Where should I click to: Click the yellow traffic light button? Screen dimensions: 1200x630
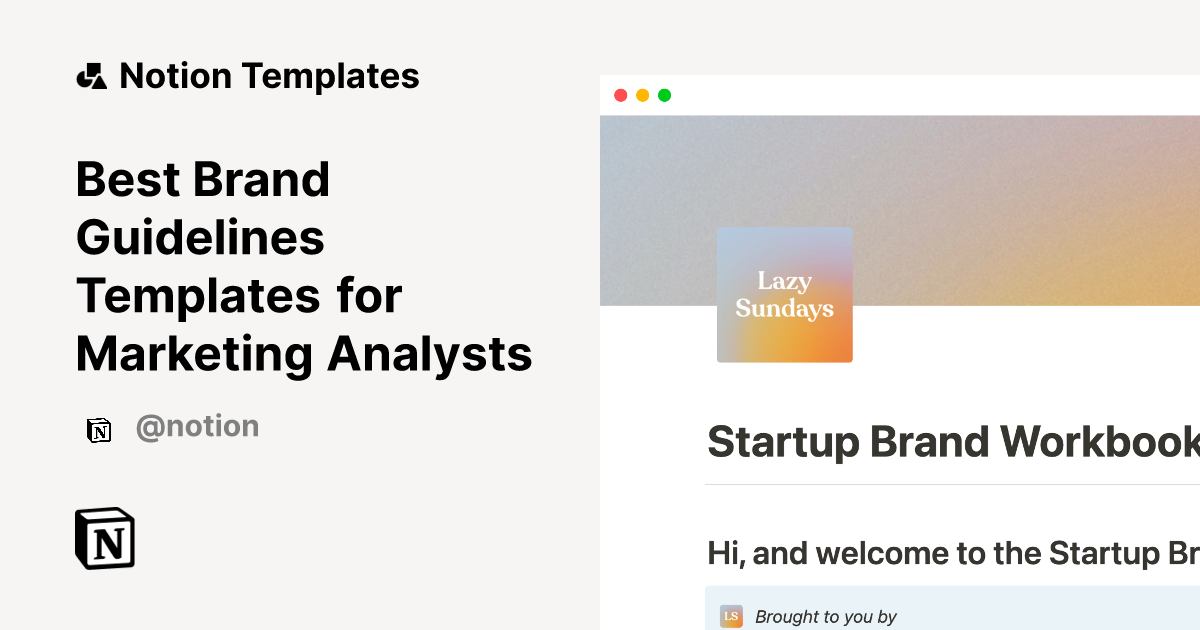643,95
